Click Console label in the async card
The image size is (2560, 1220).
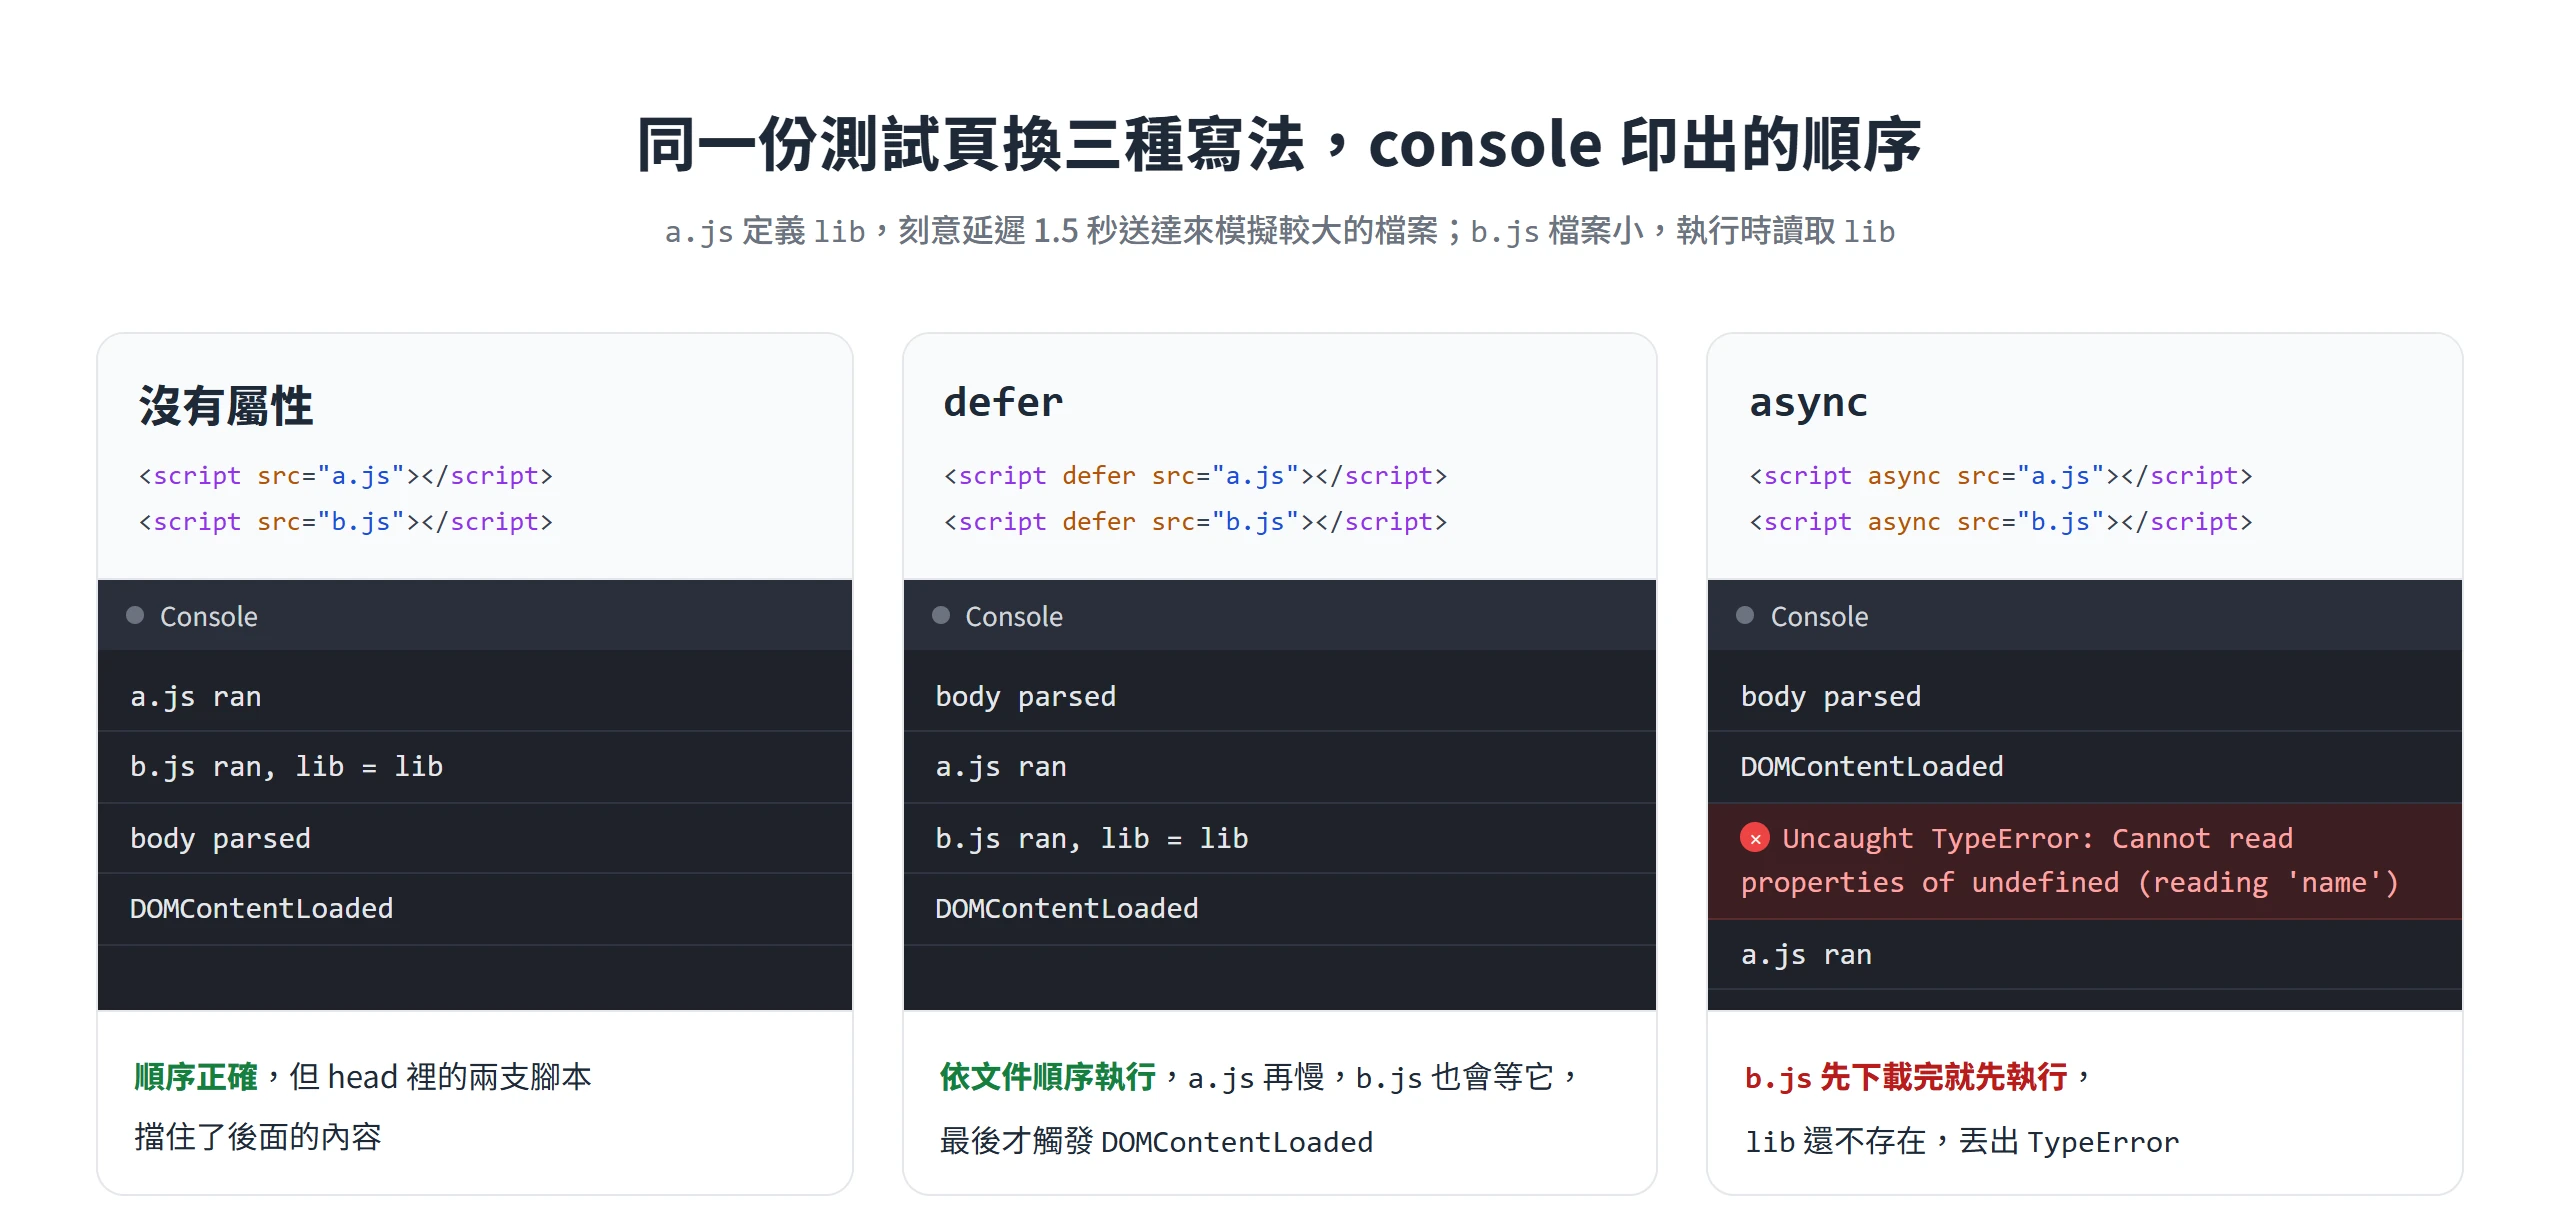pos(1819,616)
